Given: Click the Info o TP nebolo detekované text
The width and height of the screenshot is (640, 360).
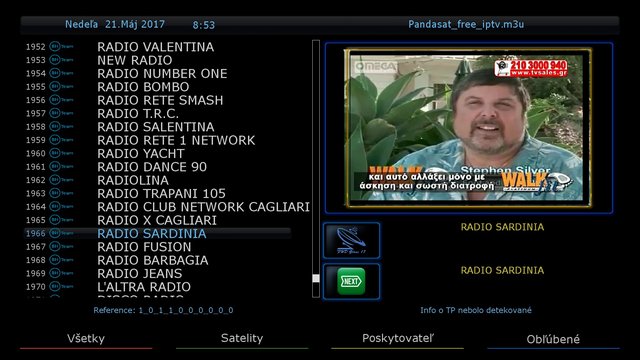Looking at the screenshot, I should pyautogui.click(x=476, y=310).
